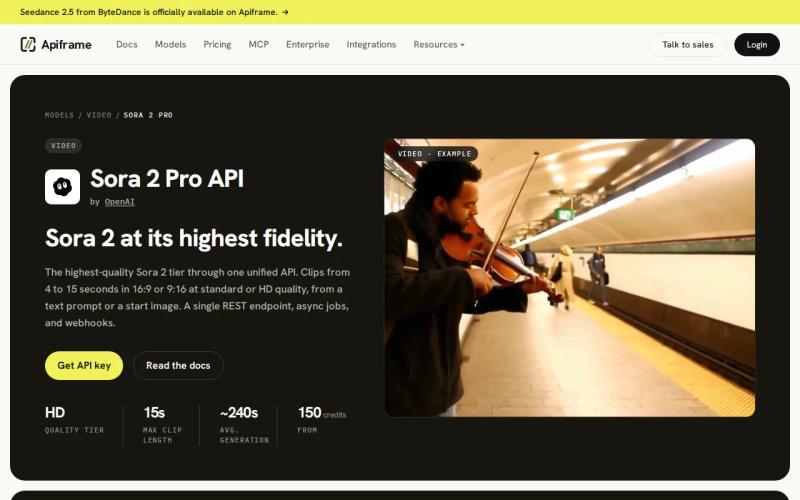Click the HD quality tier stat

click(74, 420)
